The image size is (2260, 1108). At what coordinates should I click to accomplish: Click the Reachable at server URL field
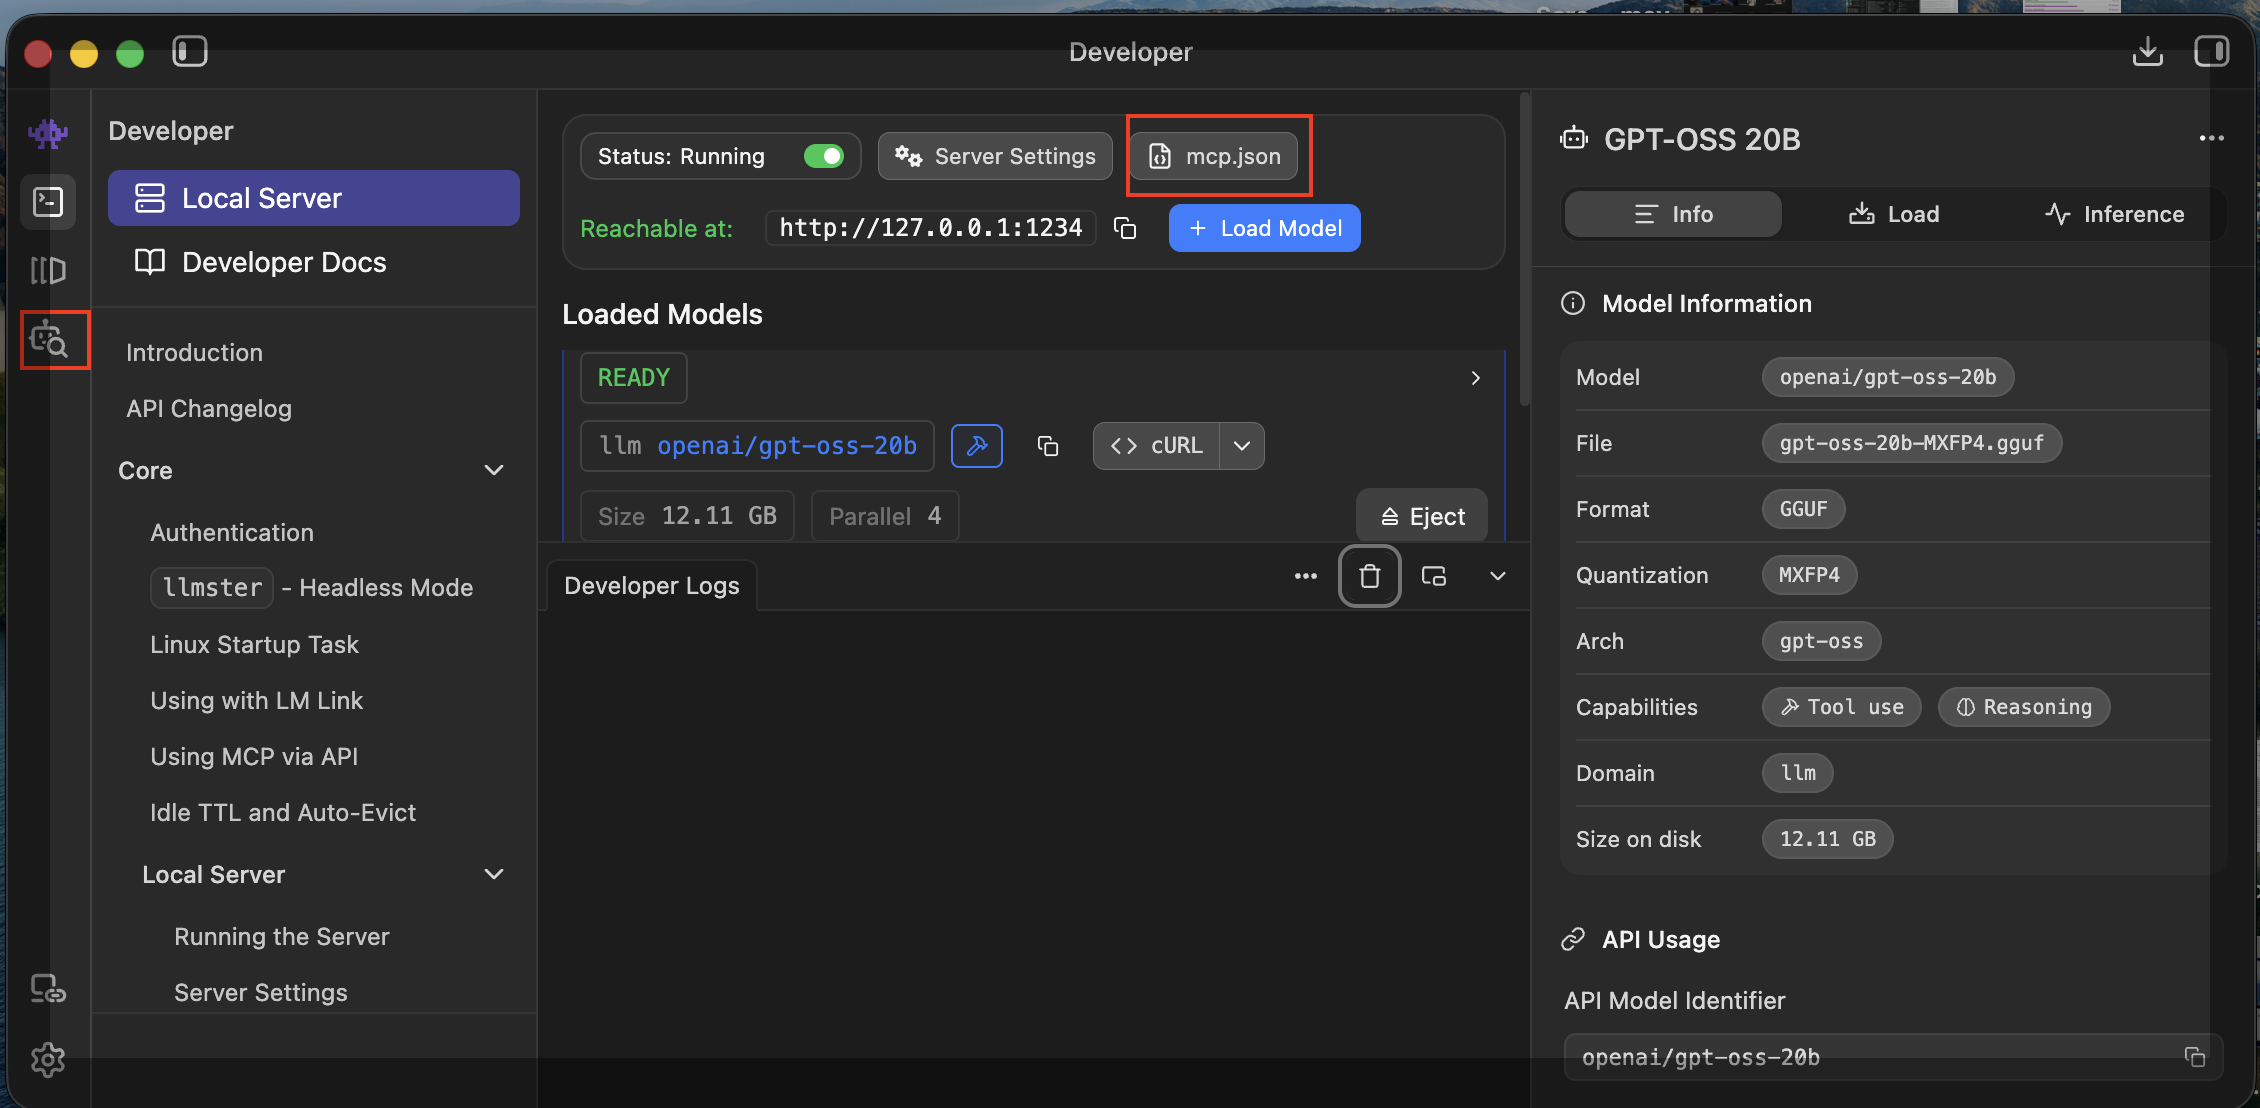(x=931, y=228)
